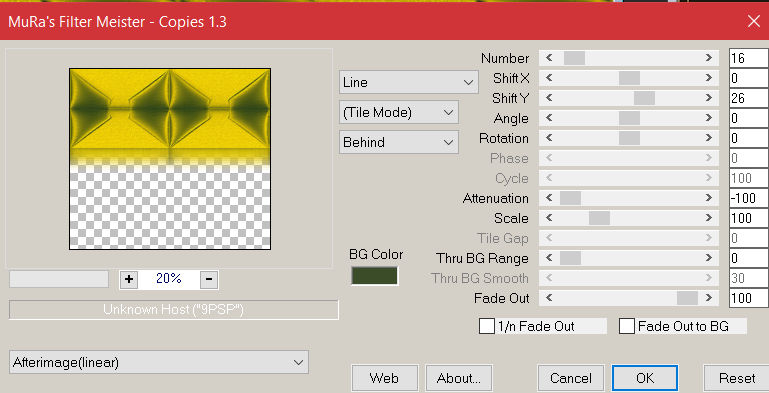Click the BG Color swatch
The width and height of the screenshot is (769, 393).
(x=374, y=276)
